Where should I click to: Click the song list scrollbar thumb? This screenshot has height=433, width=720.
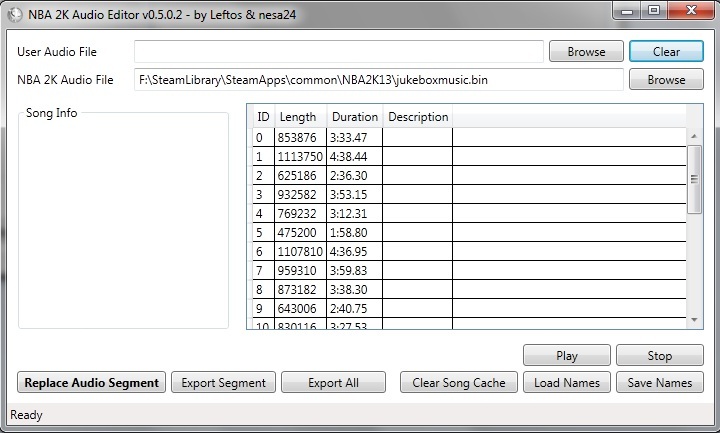(694, 179)
